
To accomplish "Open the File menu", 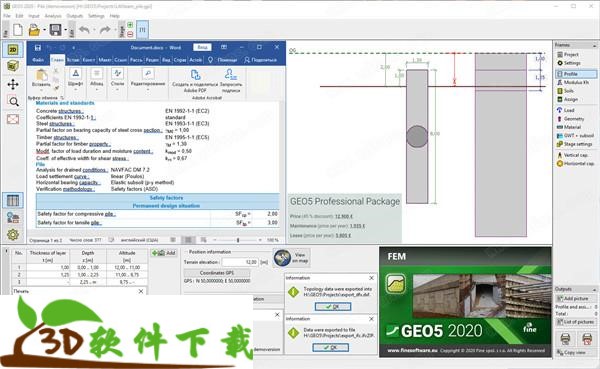I will point(7,16).
